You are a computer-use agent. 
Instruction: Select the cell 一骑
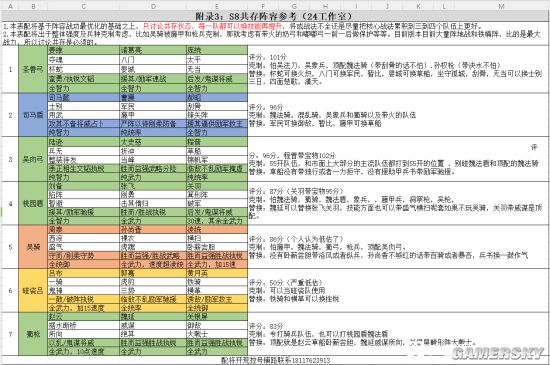[83, 282]
